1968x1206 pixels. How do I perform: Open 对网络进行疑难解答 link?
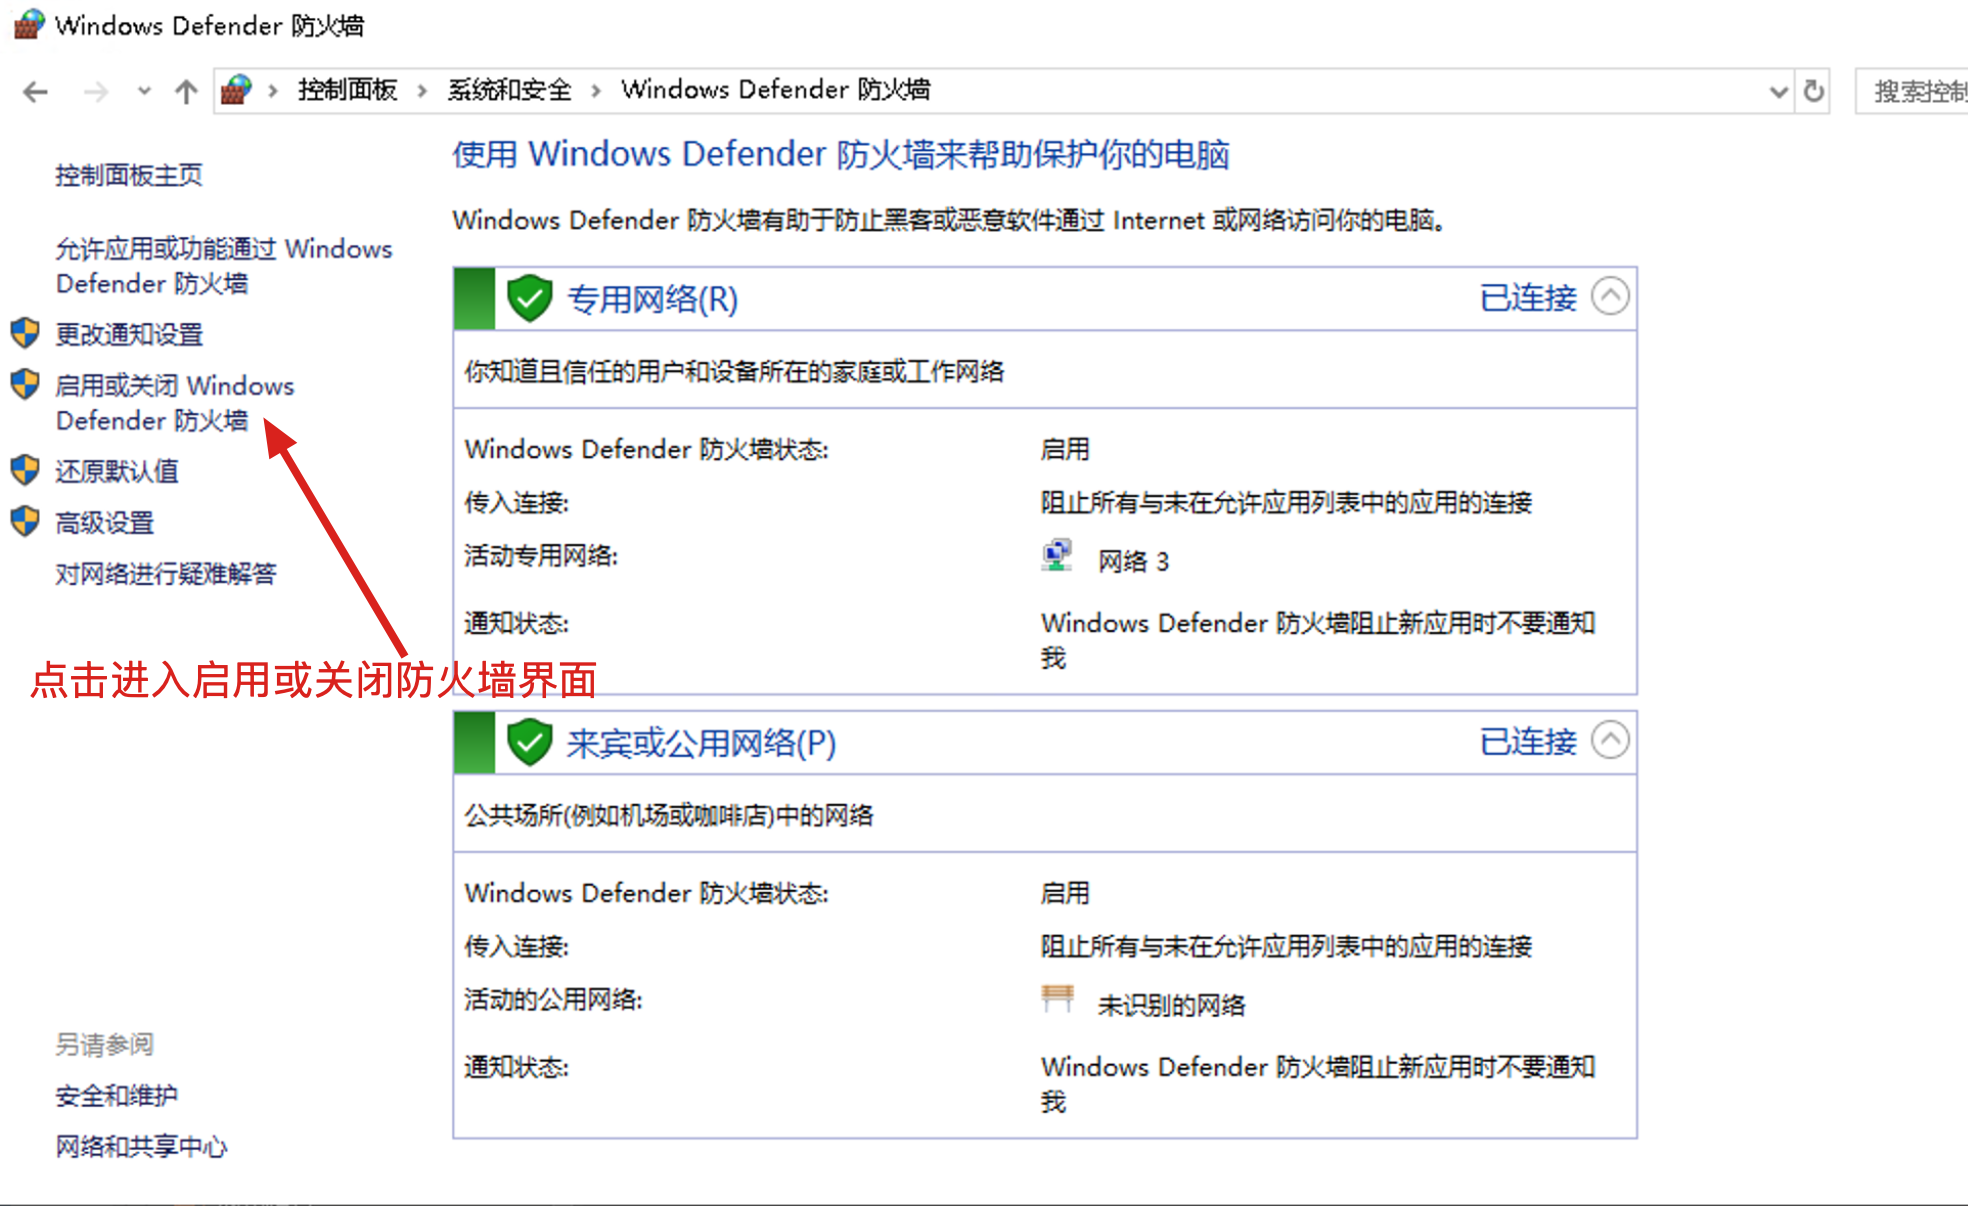166,573
